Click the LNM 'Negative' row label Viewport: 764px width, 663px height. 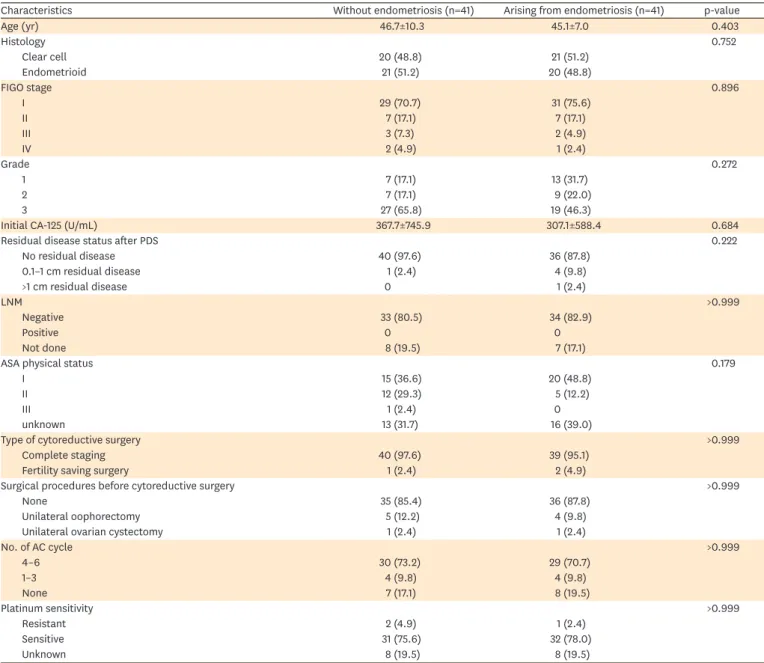pos(42,318)
